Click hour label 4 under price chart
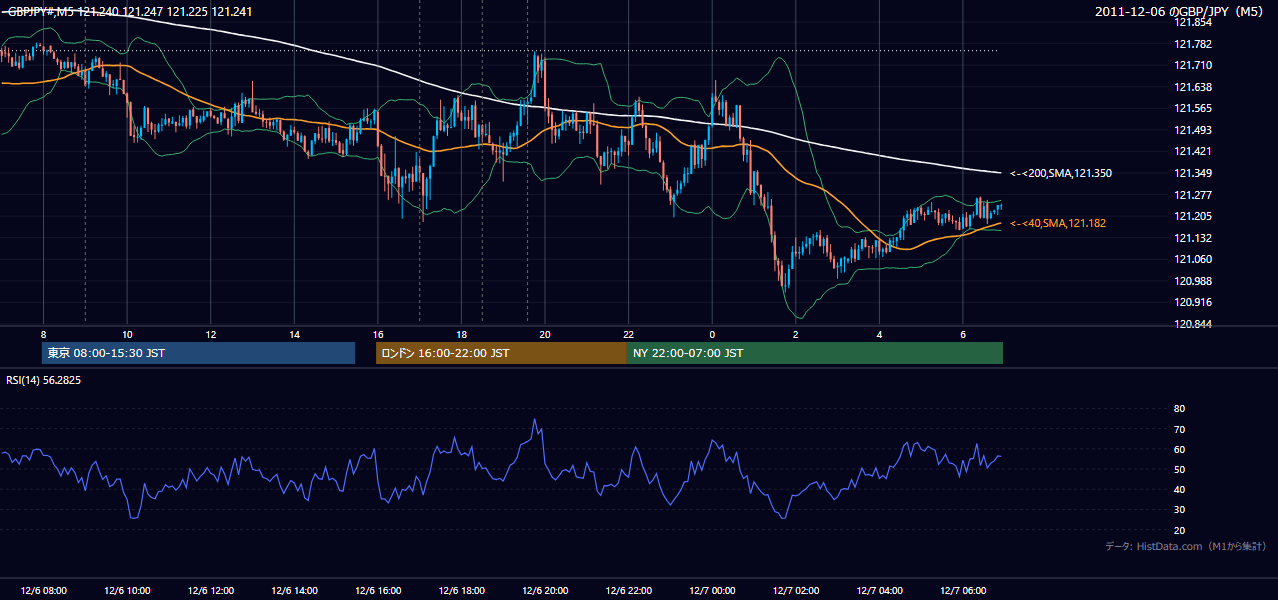 coord(879,334)
